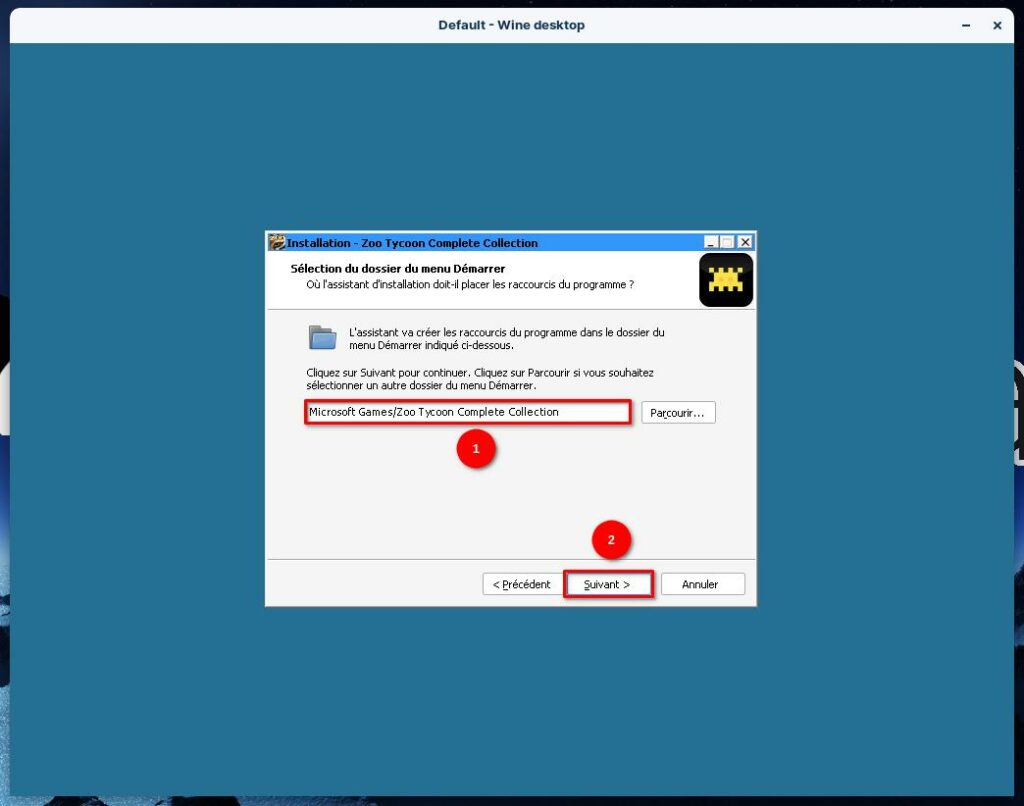Cancel installation with the Annuler button
Viewport: 1024px width, 806px height.
(700, 584)
